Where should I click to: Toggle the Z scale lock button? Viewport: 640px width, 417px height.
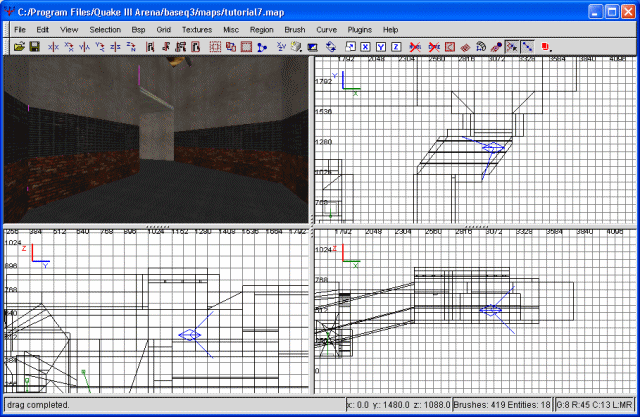pos(396,47)
